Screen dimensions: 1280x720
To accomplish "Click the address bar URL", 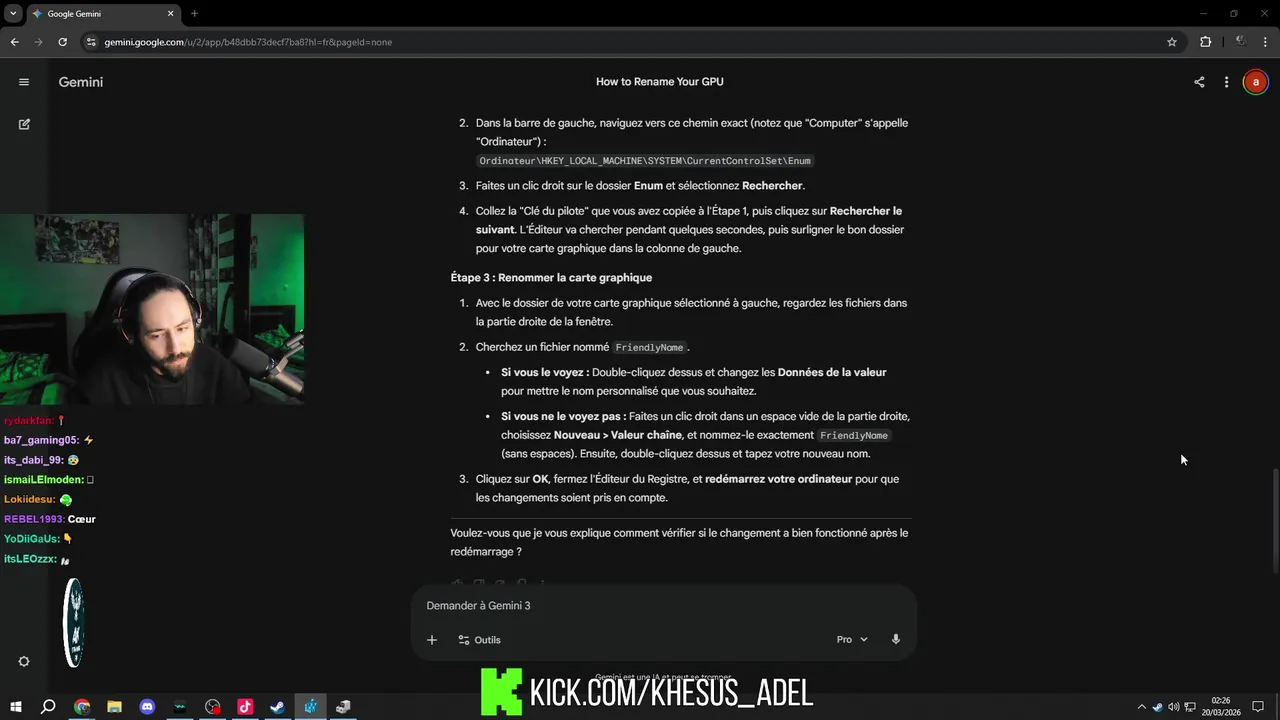I will click(248, 42).
